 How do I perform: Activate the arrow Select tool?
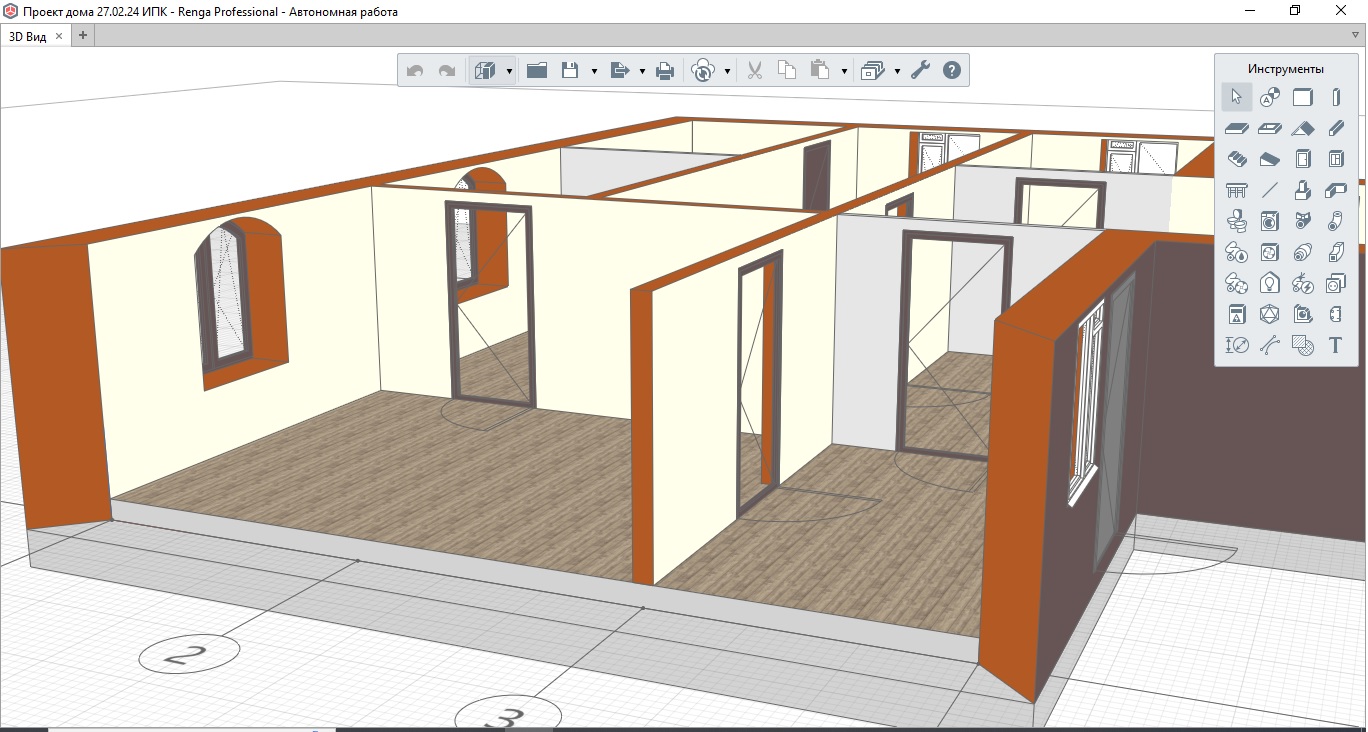1237,97
